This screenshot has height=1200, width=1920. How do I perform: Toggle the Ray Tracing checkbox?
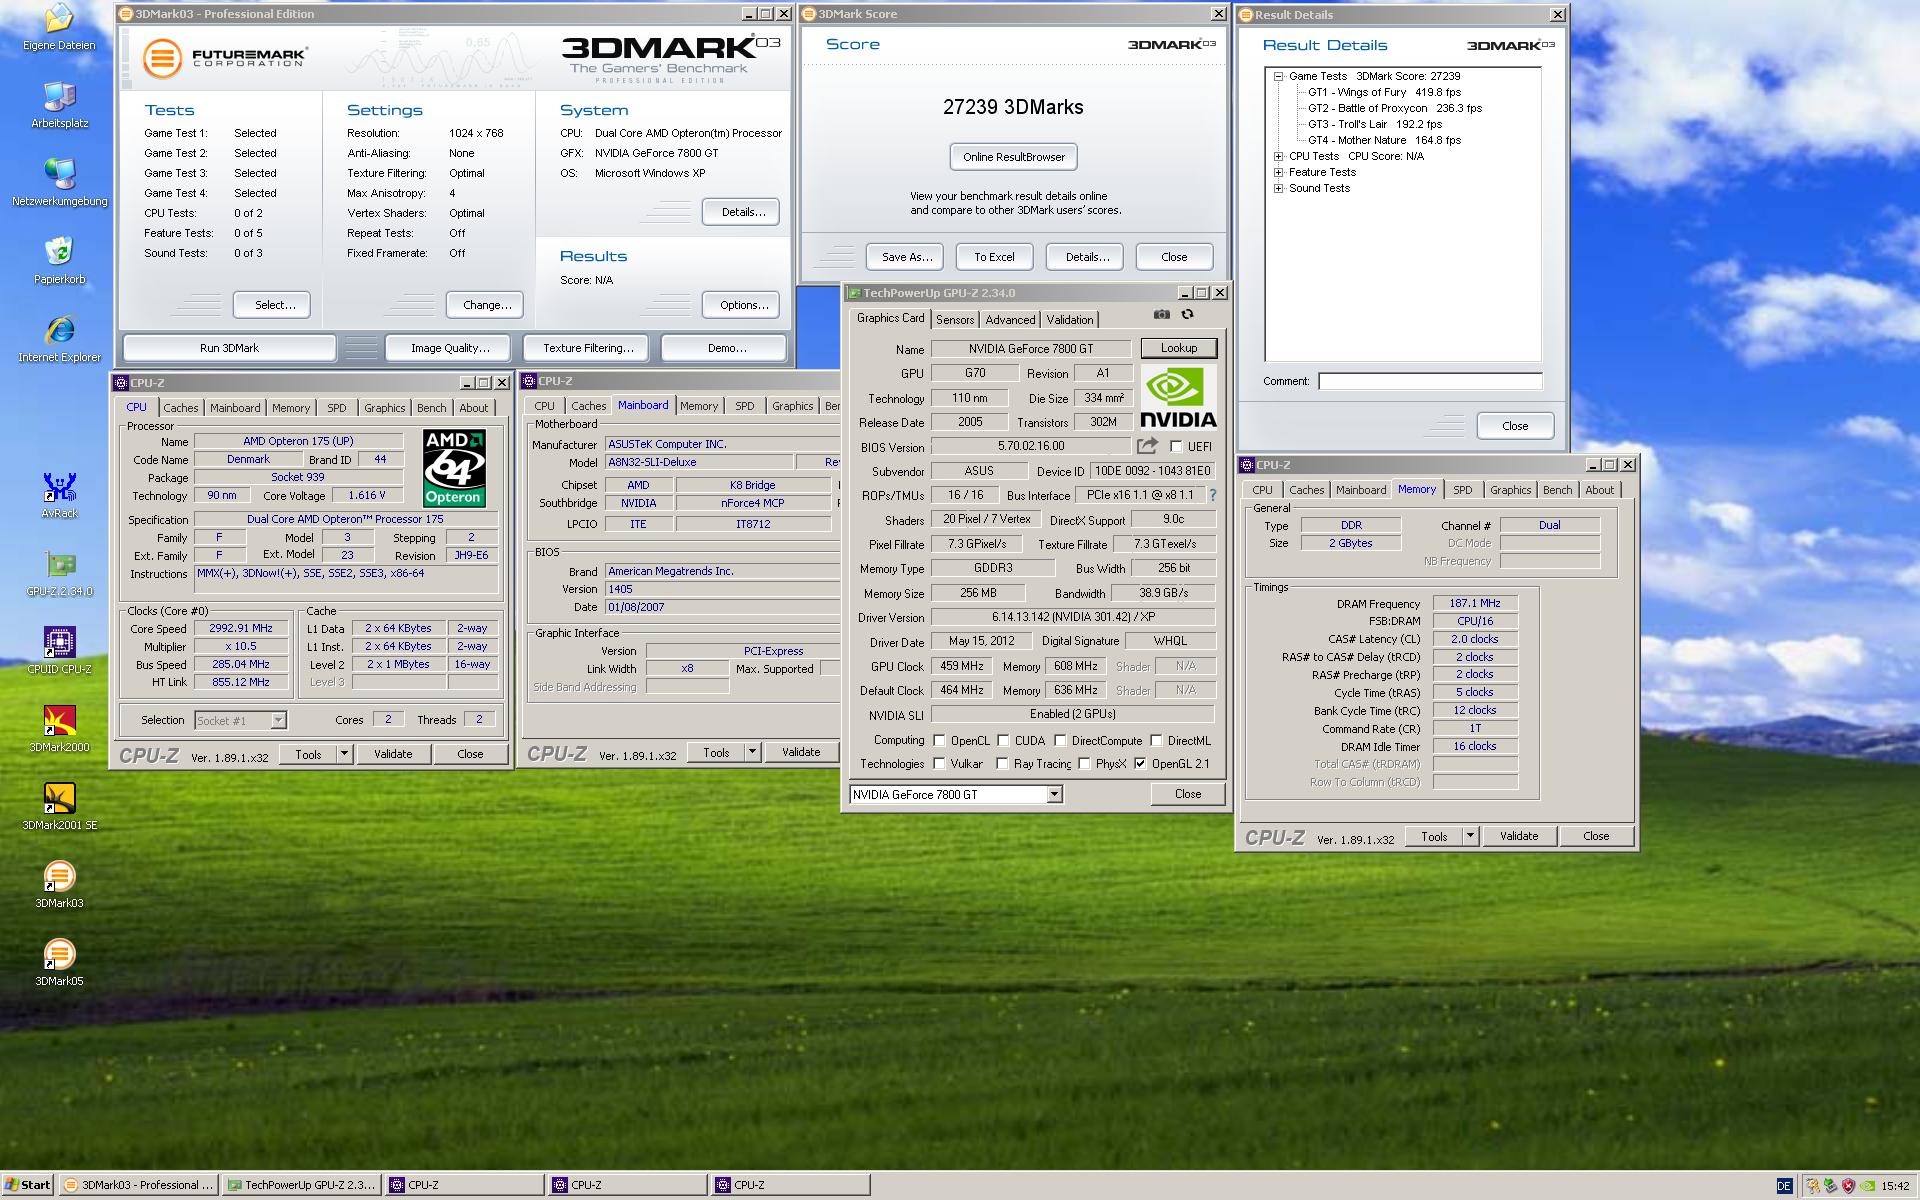point(1002,764)
